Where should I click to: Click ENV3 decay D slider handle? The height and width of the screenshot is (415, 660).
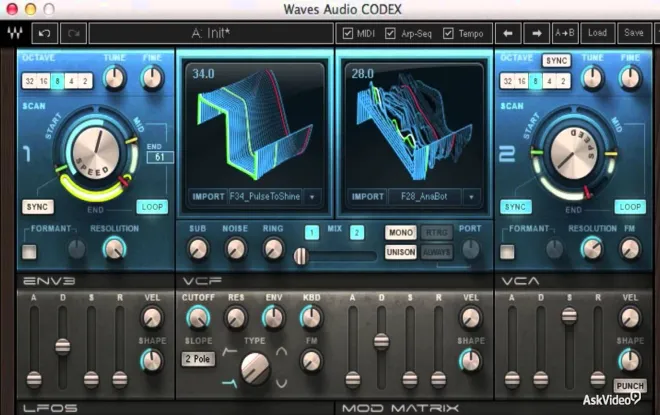click(63, 346)
